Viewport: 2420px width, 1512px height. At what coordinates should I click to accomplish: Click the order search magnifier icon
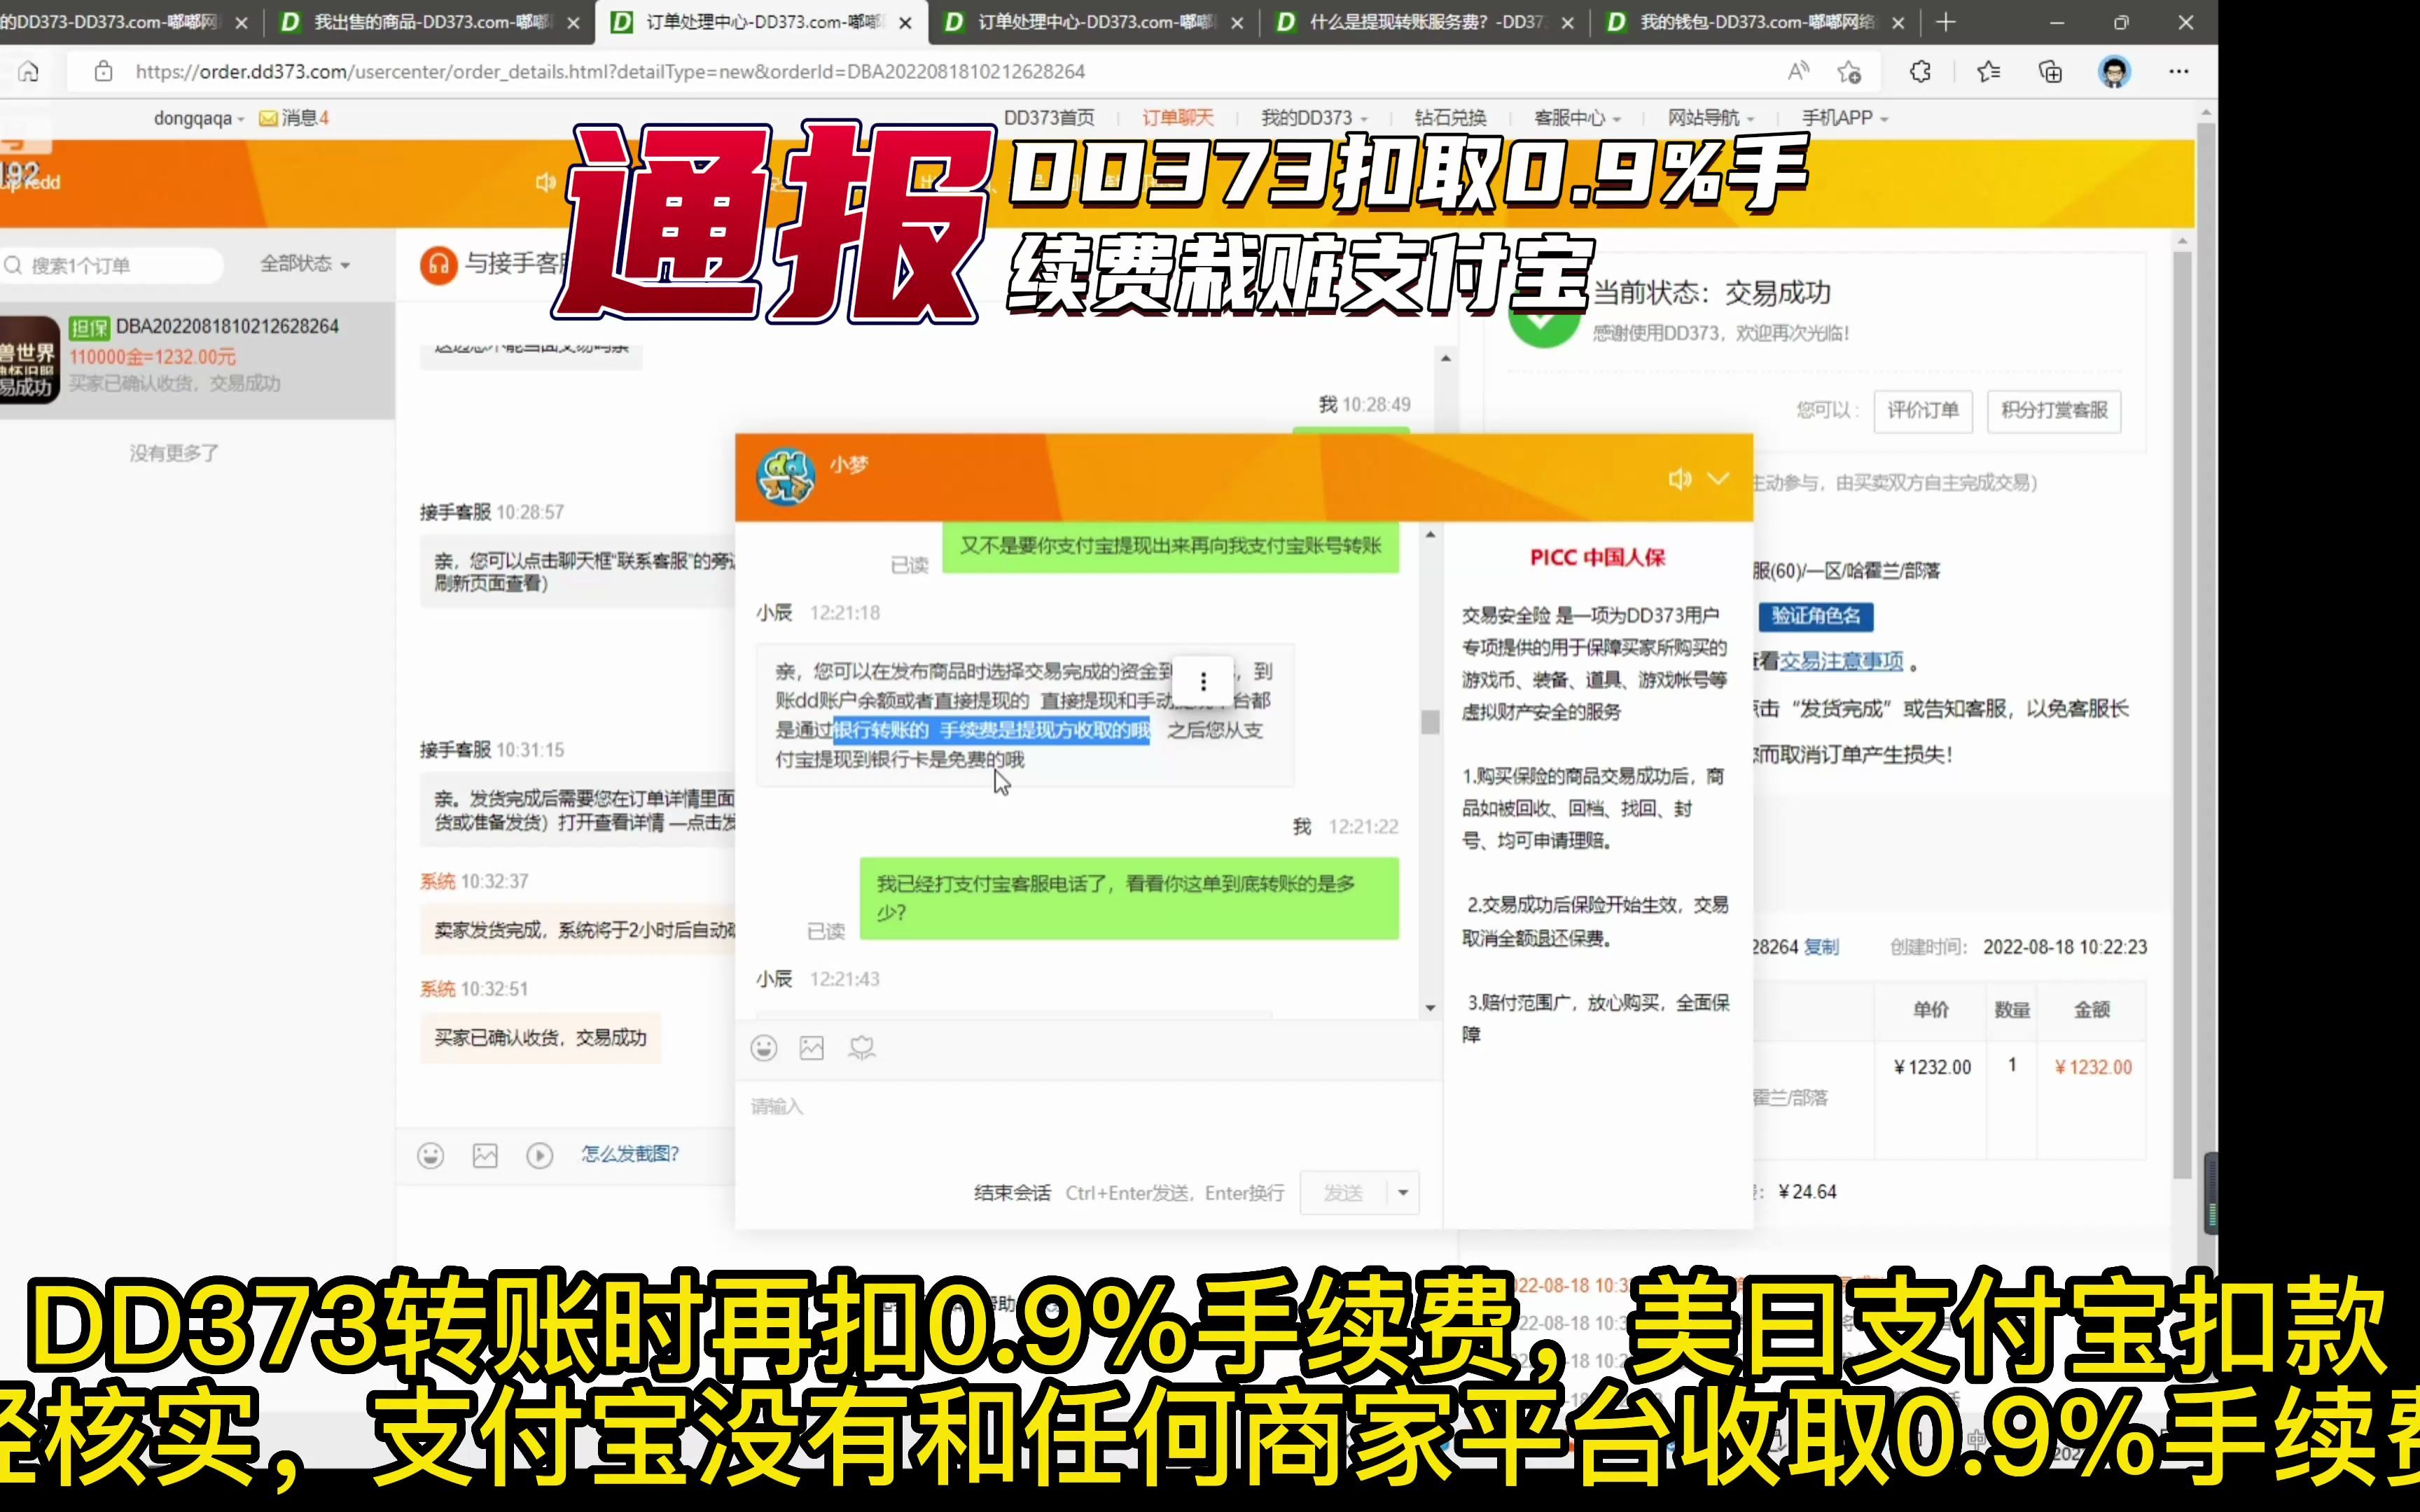pyautogui.click(x=14, y=265)
